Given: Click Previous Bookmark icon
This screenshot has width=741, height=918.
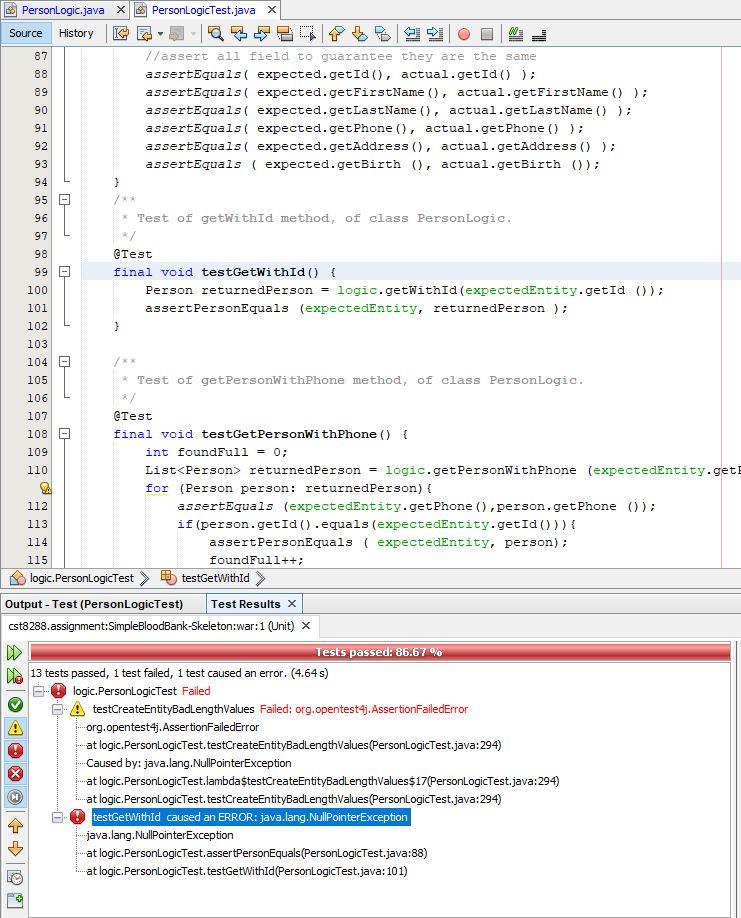Looking at the screenshot, I should [336, 34].
